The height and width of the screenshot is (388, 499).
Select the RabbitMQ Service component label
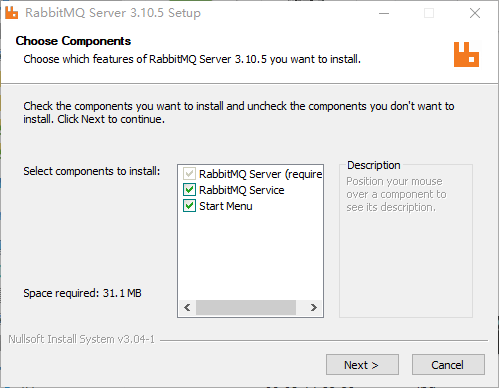(242, 190)
